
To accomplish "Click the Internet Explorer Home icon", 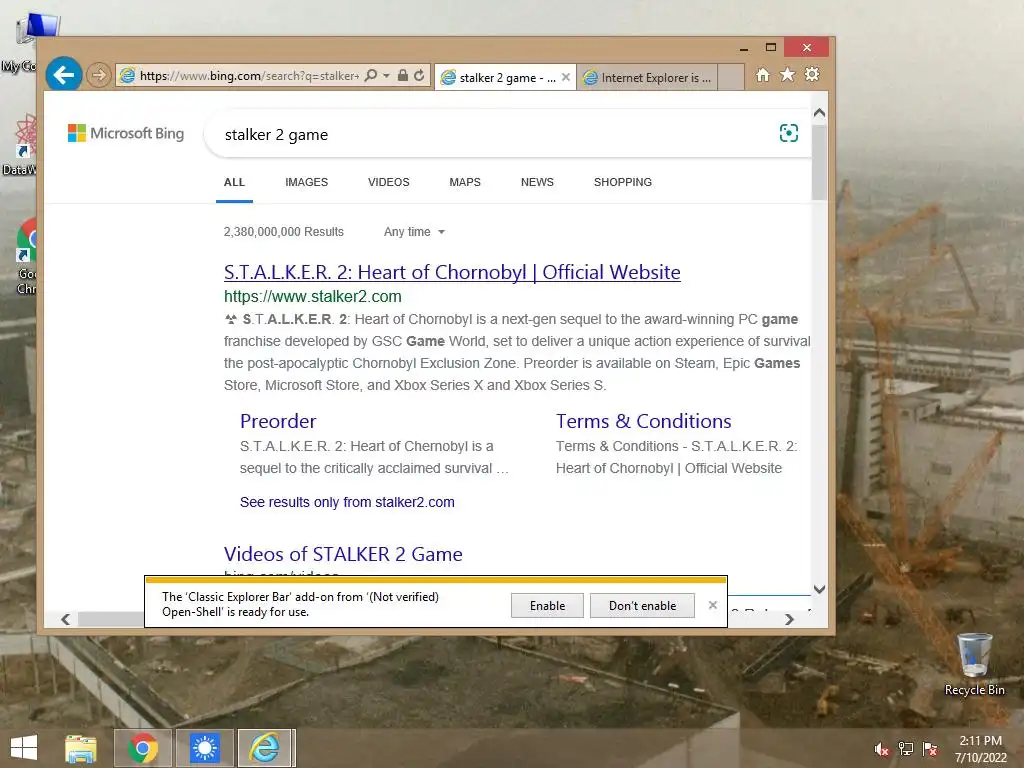I will [x=763, y=75].
